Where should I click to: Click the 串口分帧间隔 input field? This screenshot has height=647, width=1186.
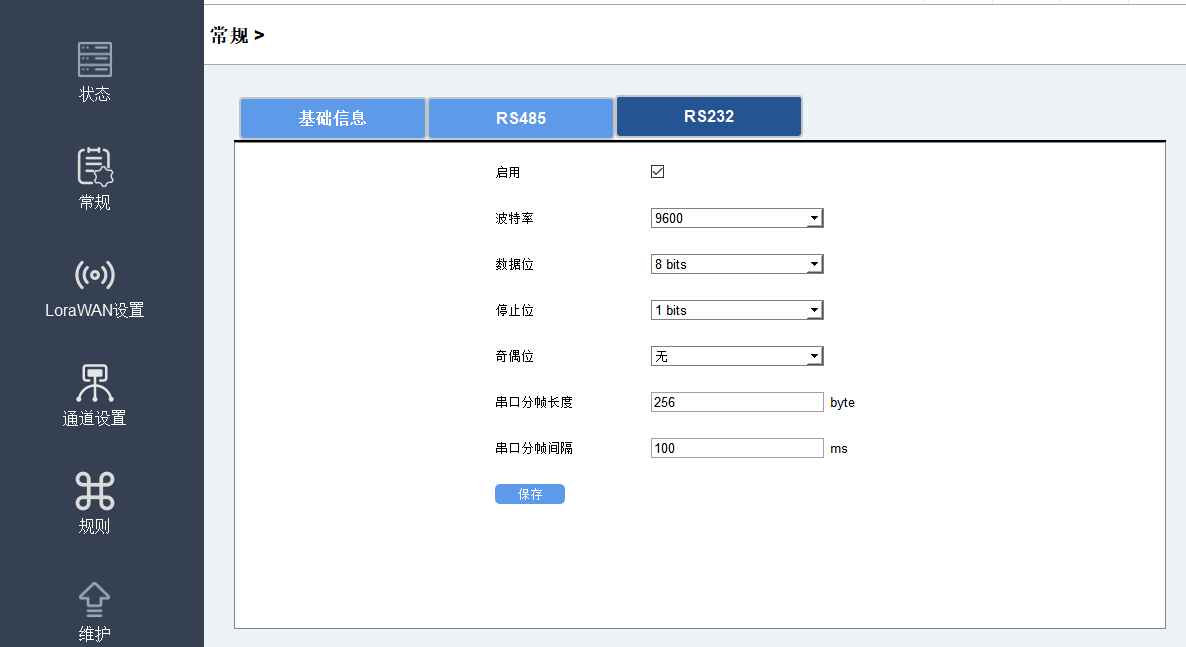point(737,448)
